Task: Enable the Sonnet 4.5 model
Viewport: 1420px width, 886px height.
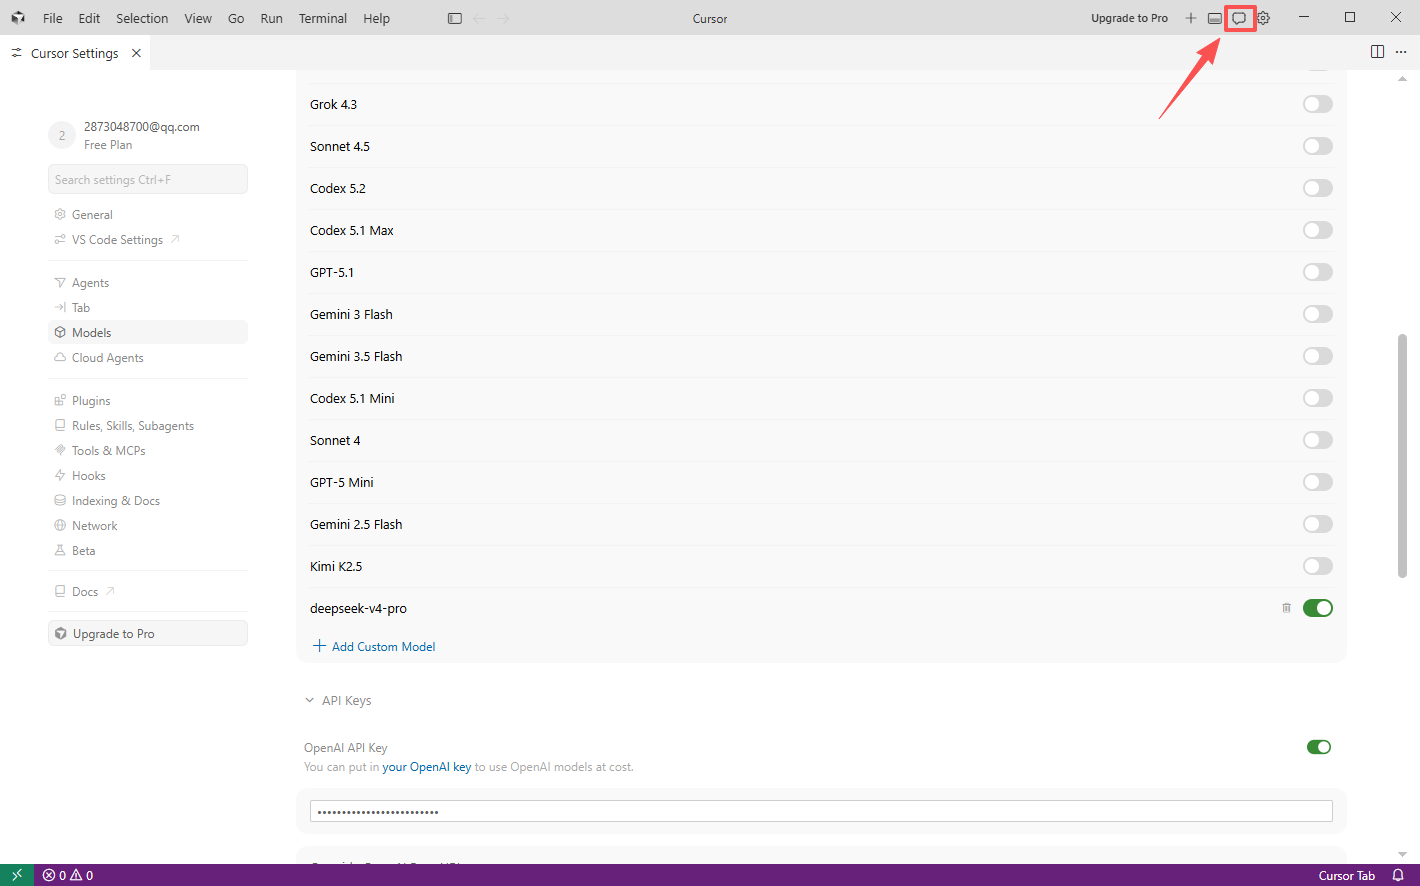Action: pos(1318,146)
